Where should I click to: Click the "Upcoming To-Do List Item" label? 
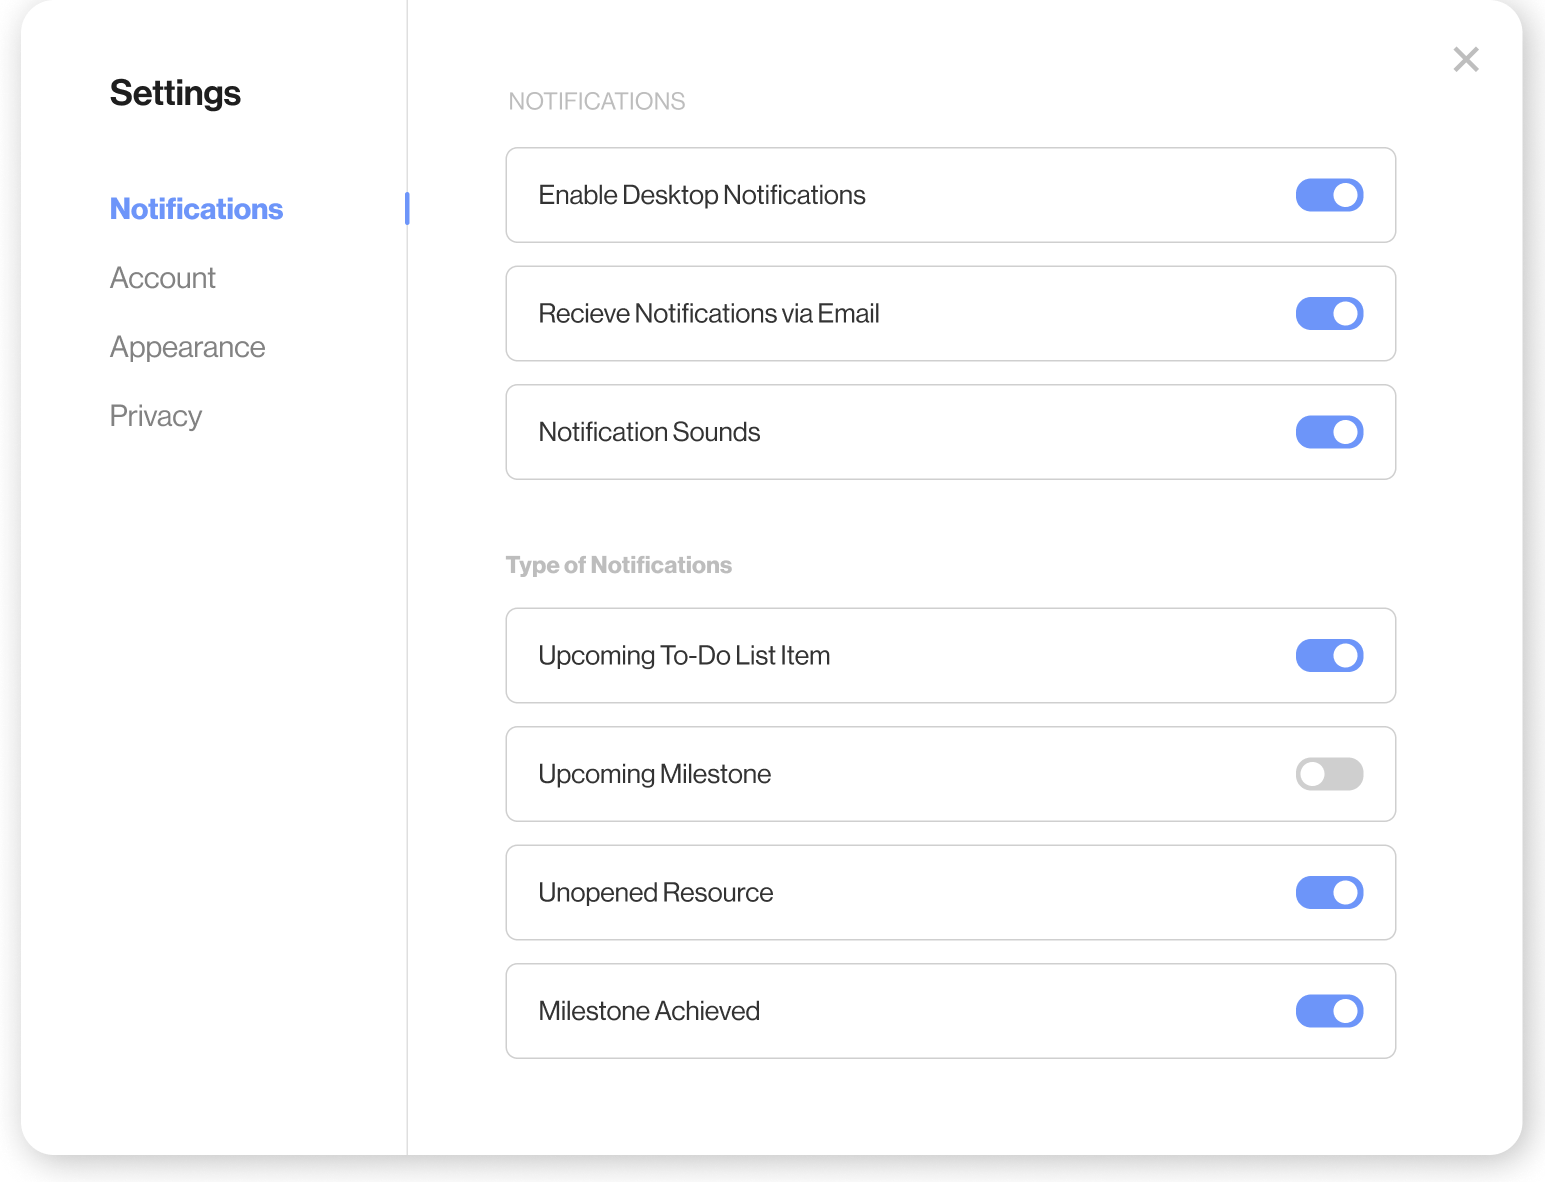coord(684,656)
